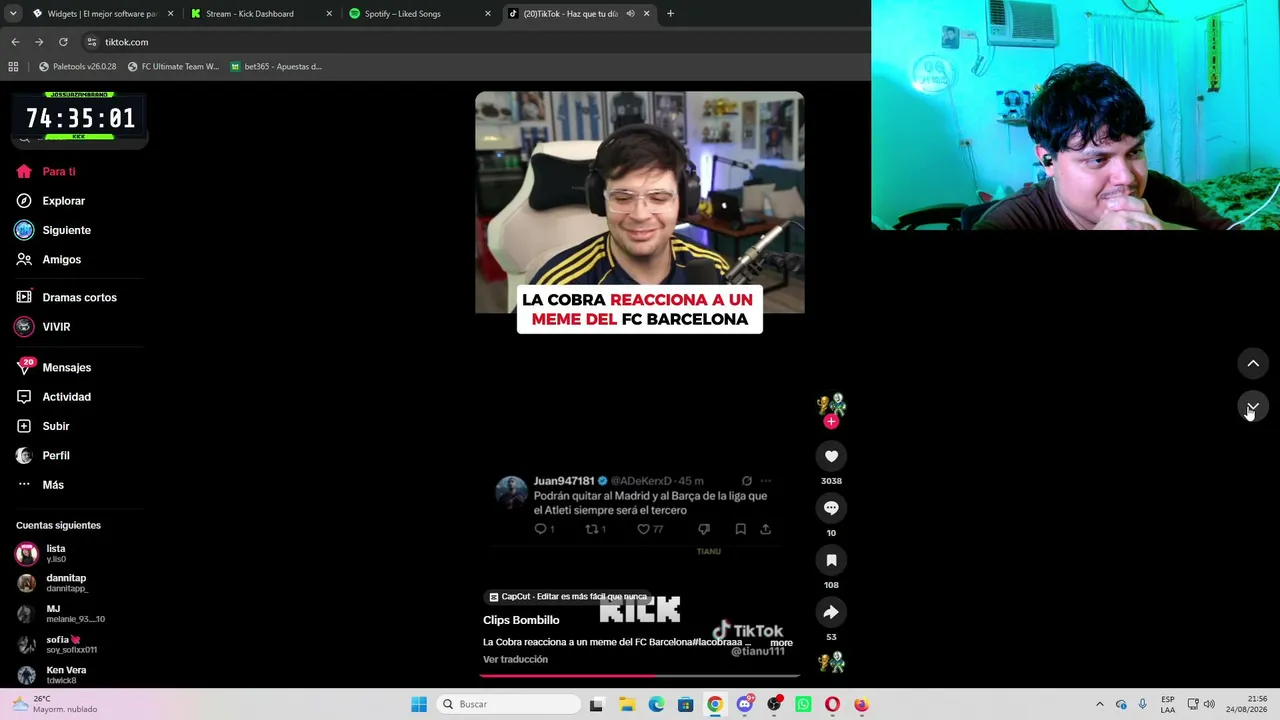Open the Windows Start menu
The image size is (1280, 720).
[419, 704]
